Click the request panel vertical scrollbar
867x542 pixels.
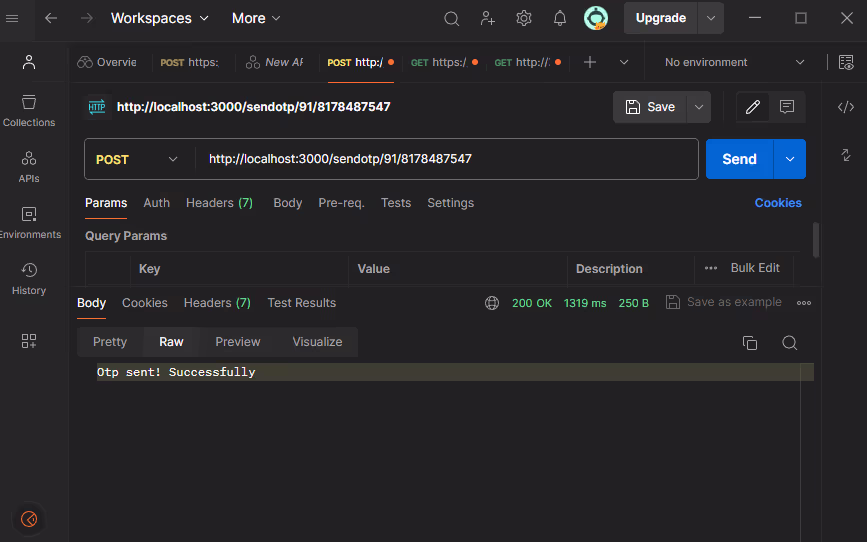(x=816, y=240)
